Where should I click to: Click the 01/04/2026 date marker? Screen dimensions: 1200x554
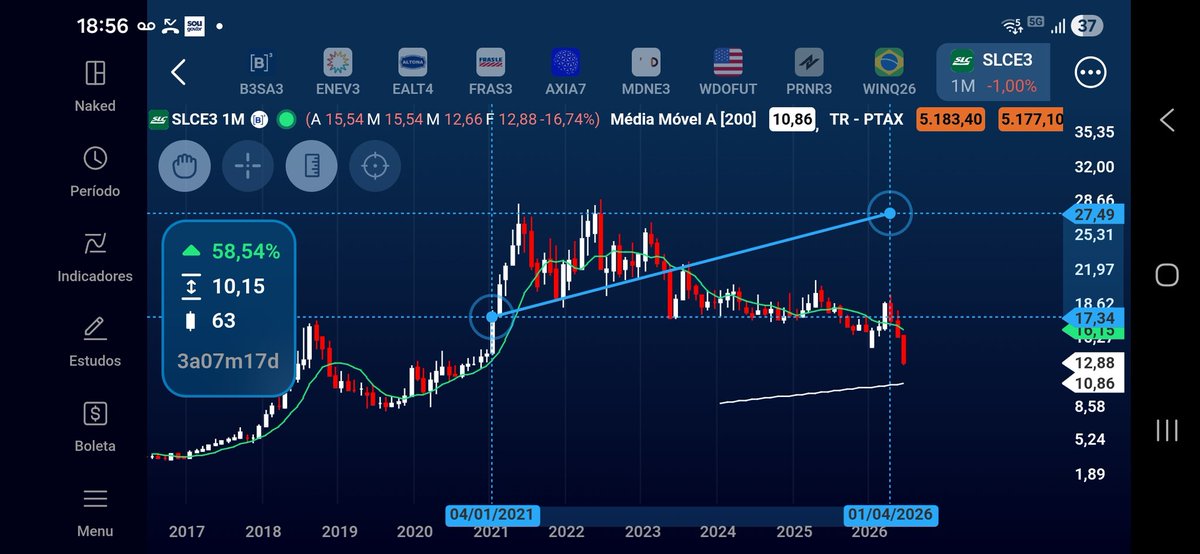tap(890, 515)
